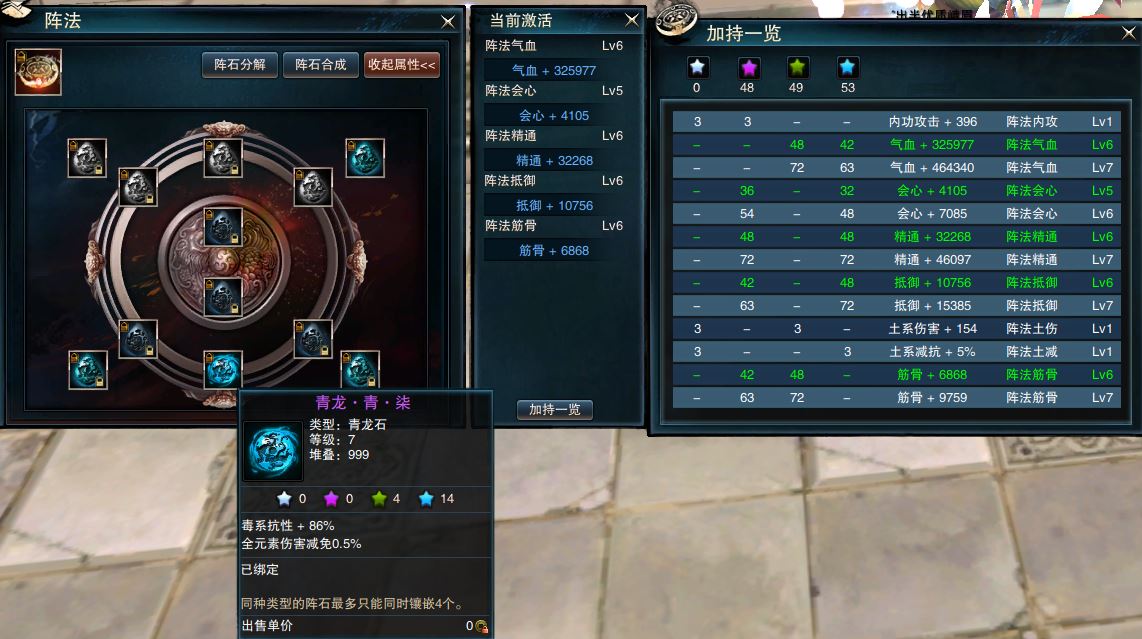Select the 土系减抗 + 5% row
The image size is (1142, 639).
(896, 352)
